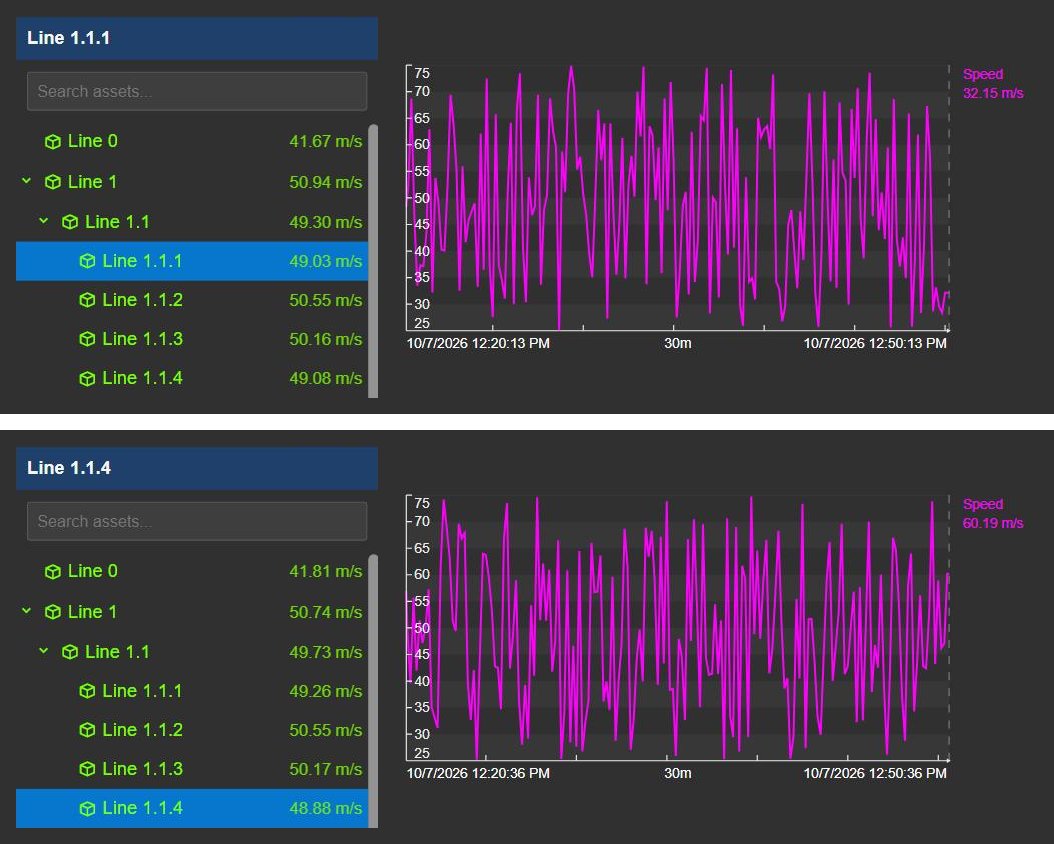Click cube icon of highlighted Line 1.1.1 in top panel
The width and height of the screenshot is (1054, 844).
click(x=87, y=261)
